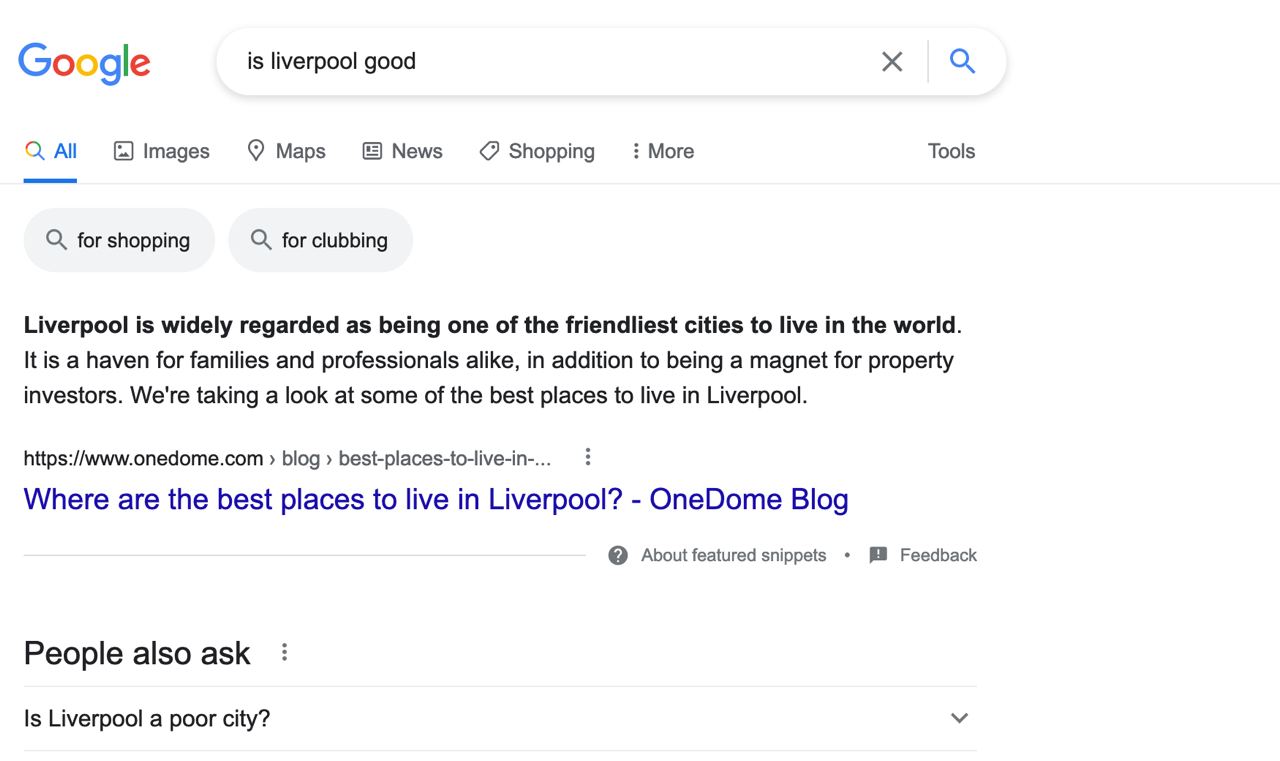1280x761 pixels.
Task: Click the Google logo
Action: [x=84, y=62]
